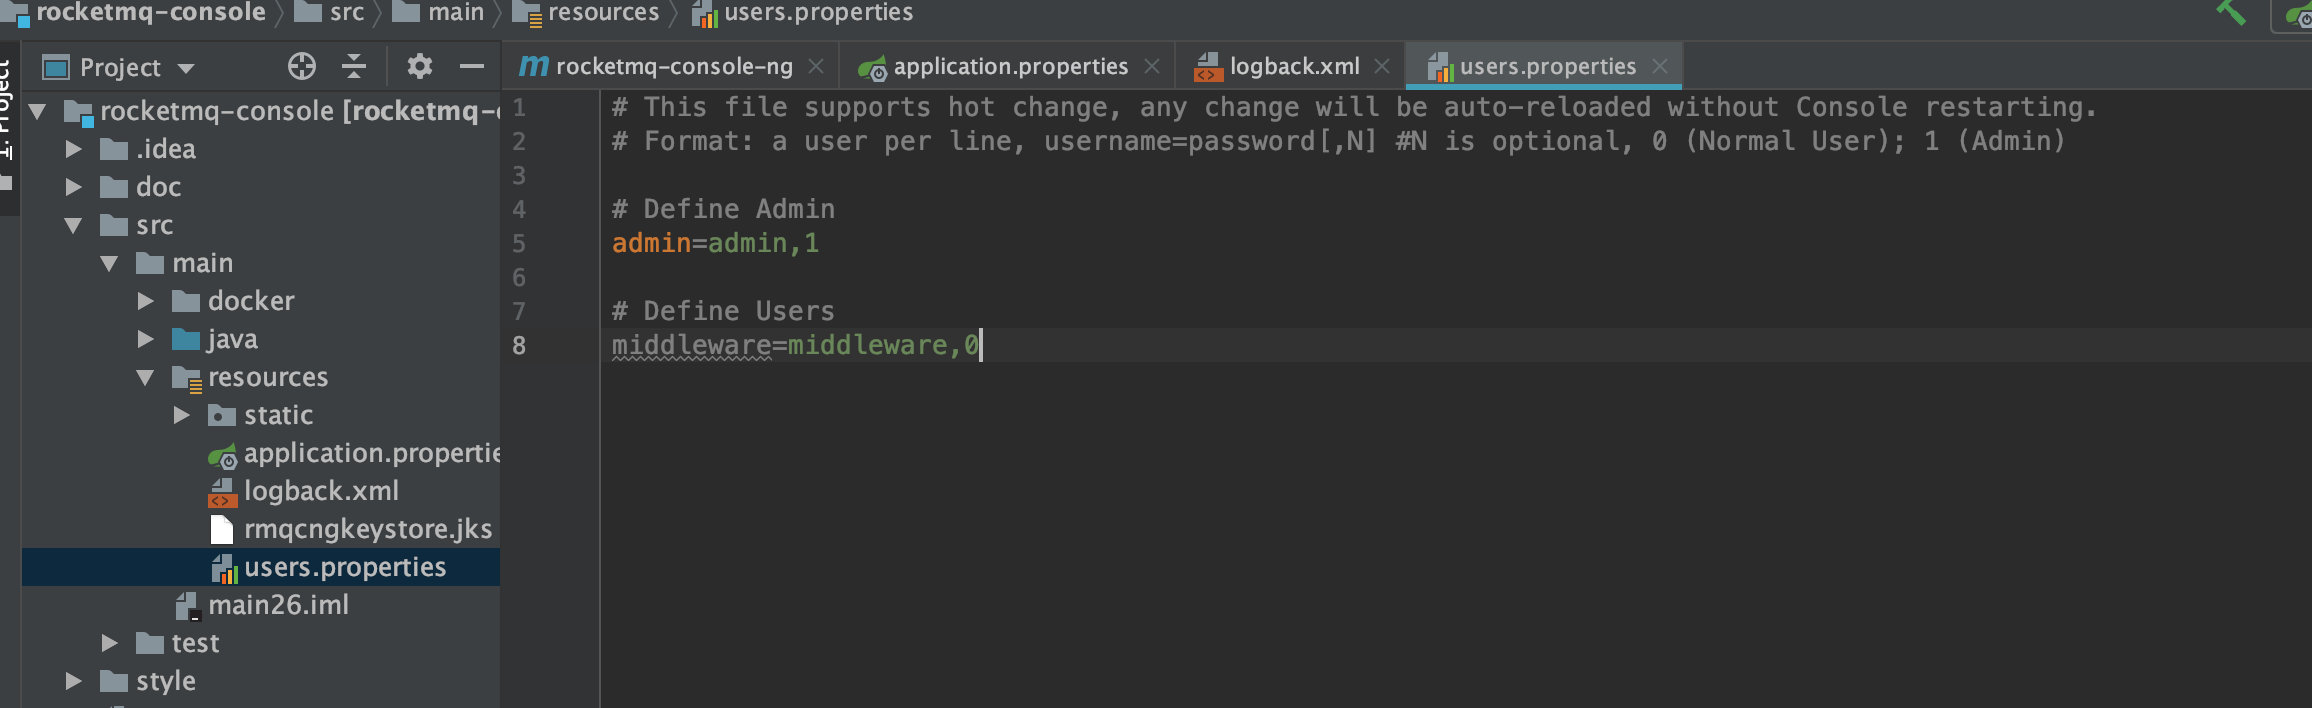
Task: Click line 5 admin=admin,1 in editor
Action: [x=715, y=243]
